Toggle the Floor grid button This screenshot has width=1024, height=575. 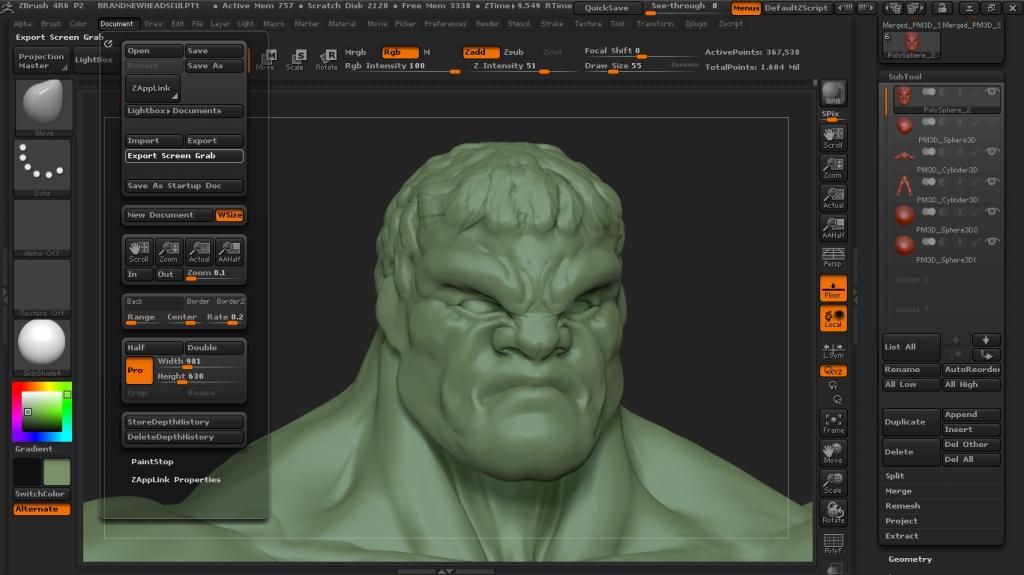[x=833, y=288]
